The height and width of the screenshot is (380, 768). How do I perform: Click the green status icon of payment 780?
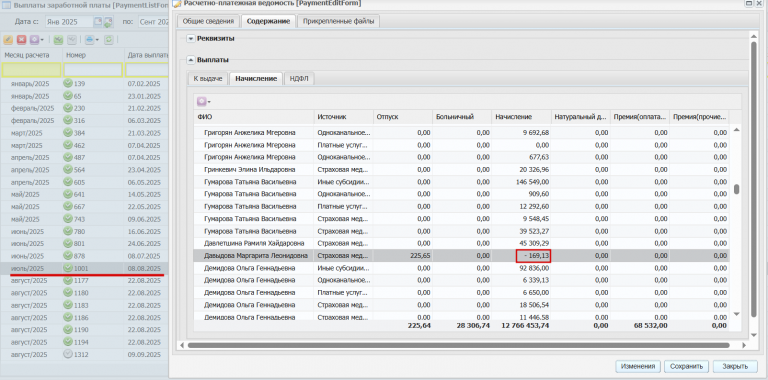pyautogui.click(x=68, y=231)
